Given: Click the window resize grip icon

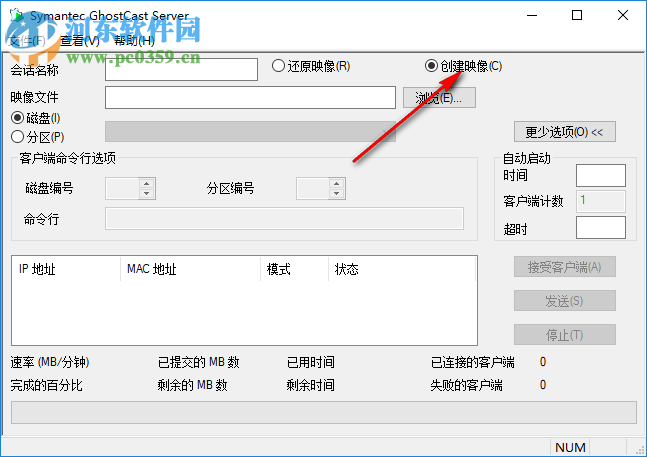Looking at the screenshot, I should (640, 449).
